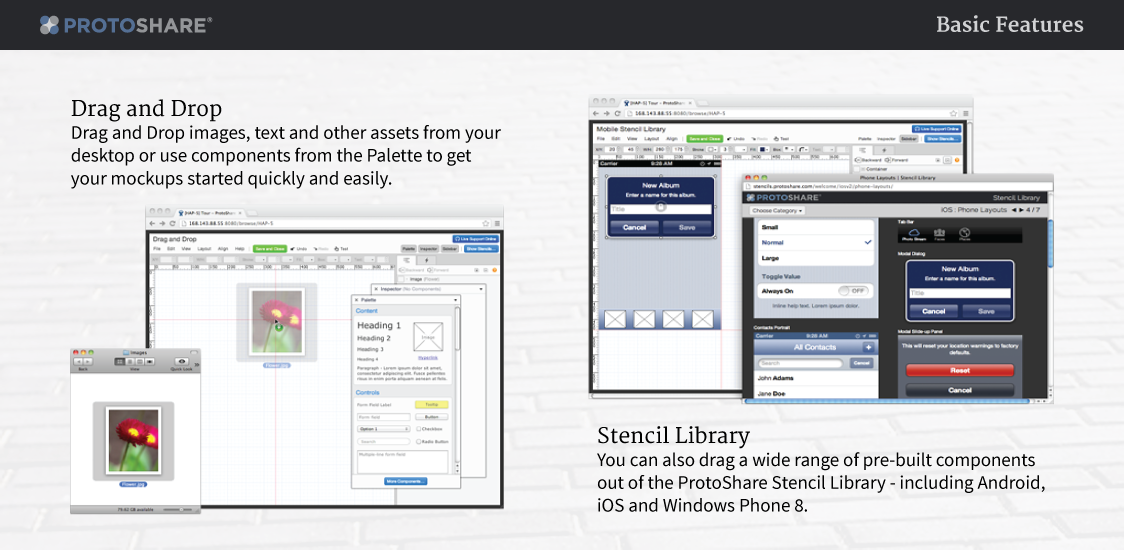Screen dimensions: 1124x550
Task: Click previous page arrow in Stencil Library
Action: 1014,210
